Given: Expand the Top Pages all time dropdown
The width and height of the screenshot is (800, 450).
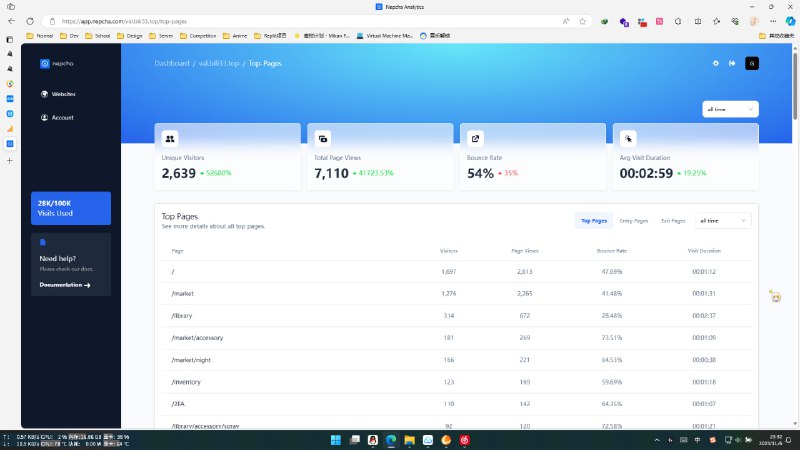Looking at the screenshot, I should tap(723, 220).
